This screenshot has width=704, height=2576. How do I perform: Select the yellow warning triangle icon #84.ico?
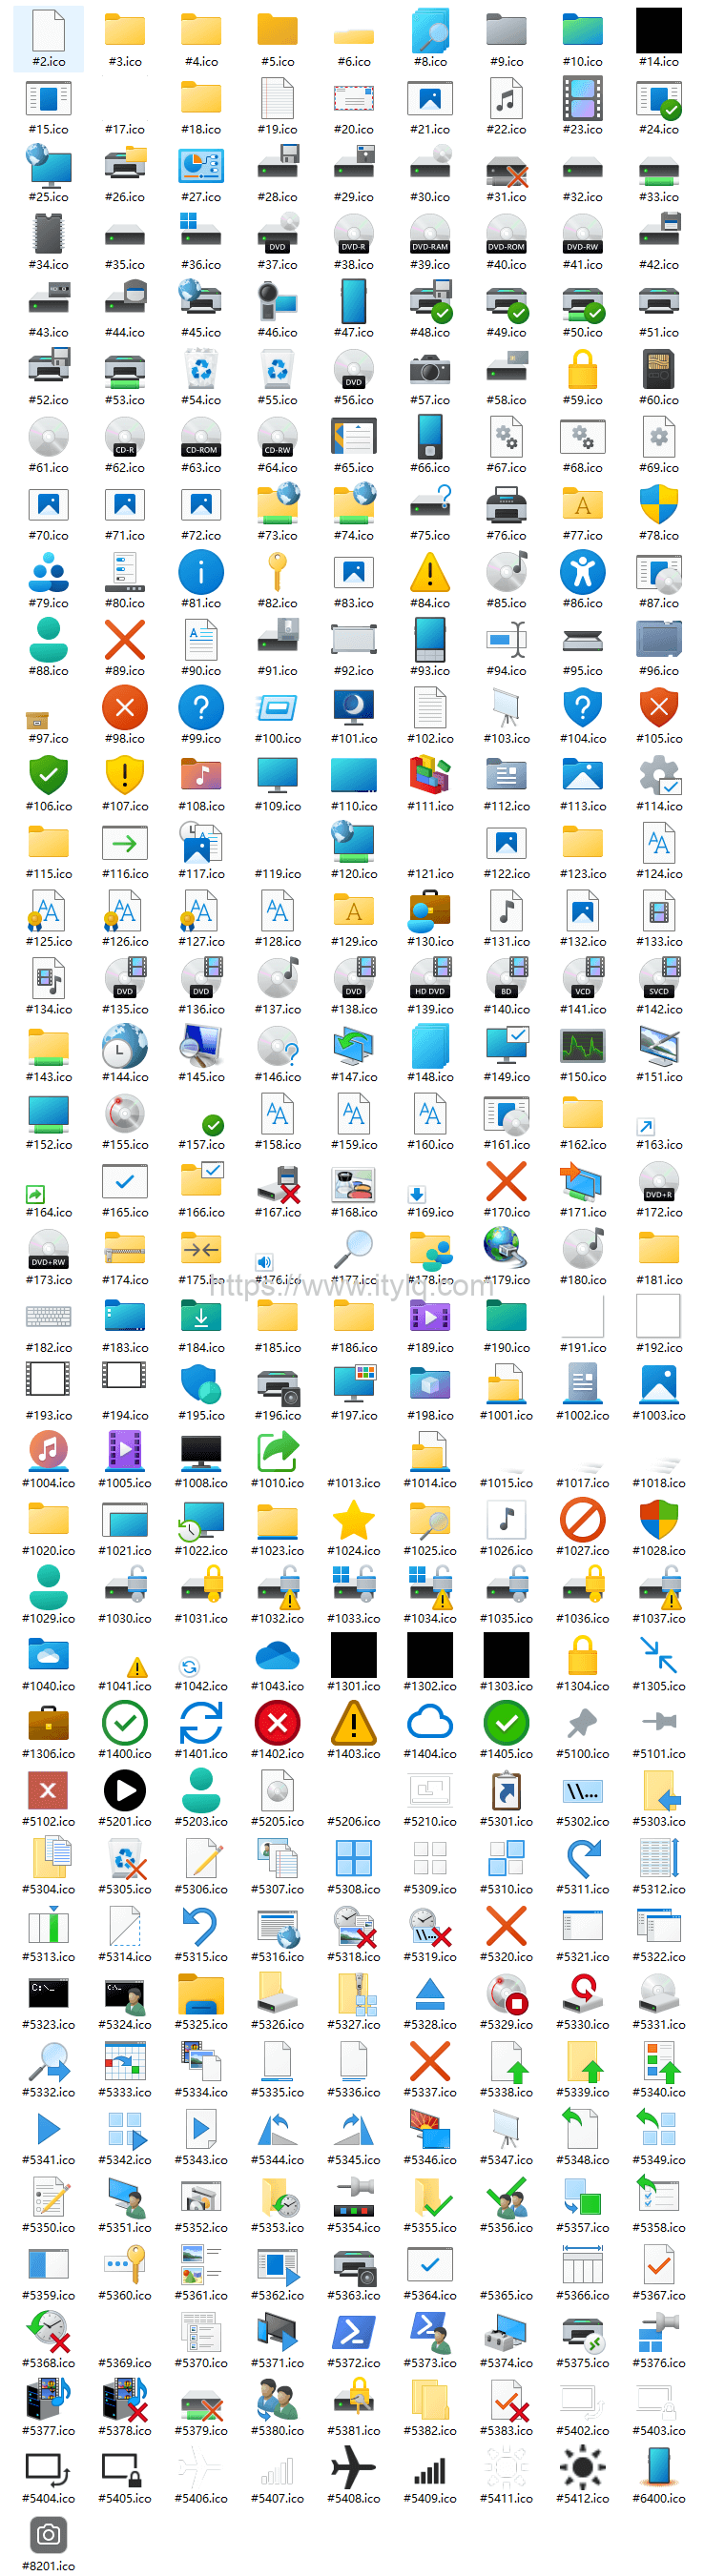pos(430,572)
